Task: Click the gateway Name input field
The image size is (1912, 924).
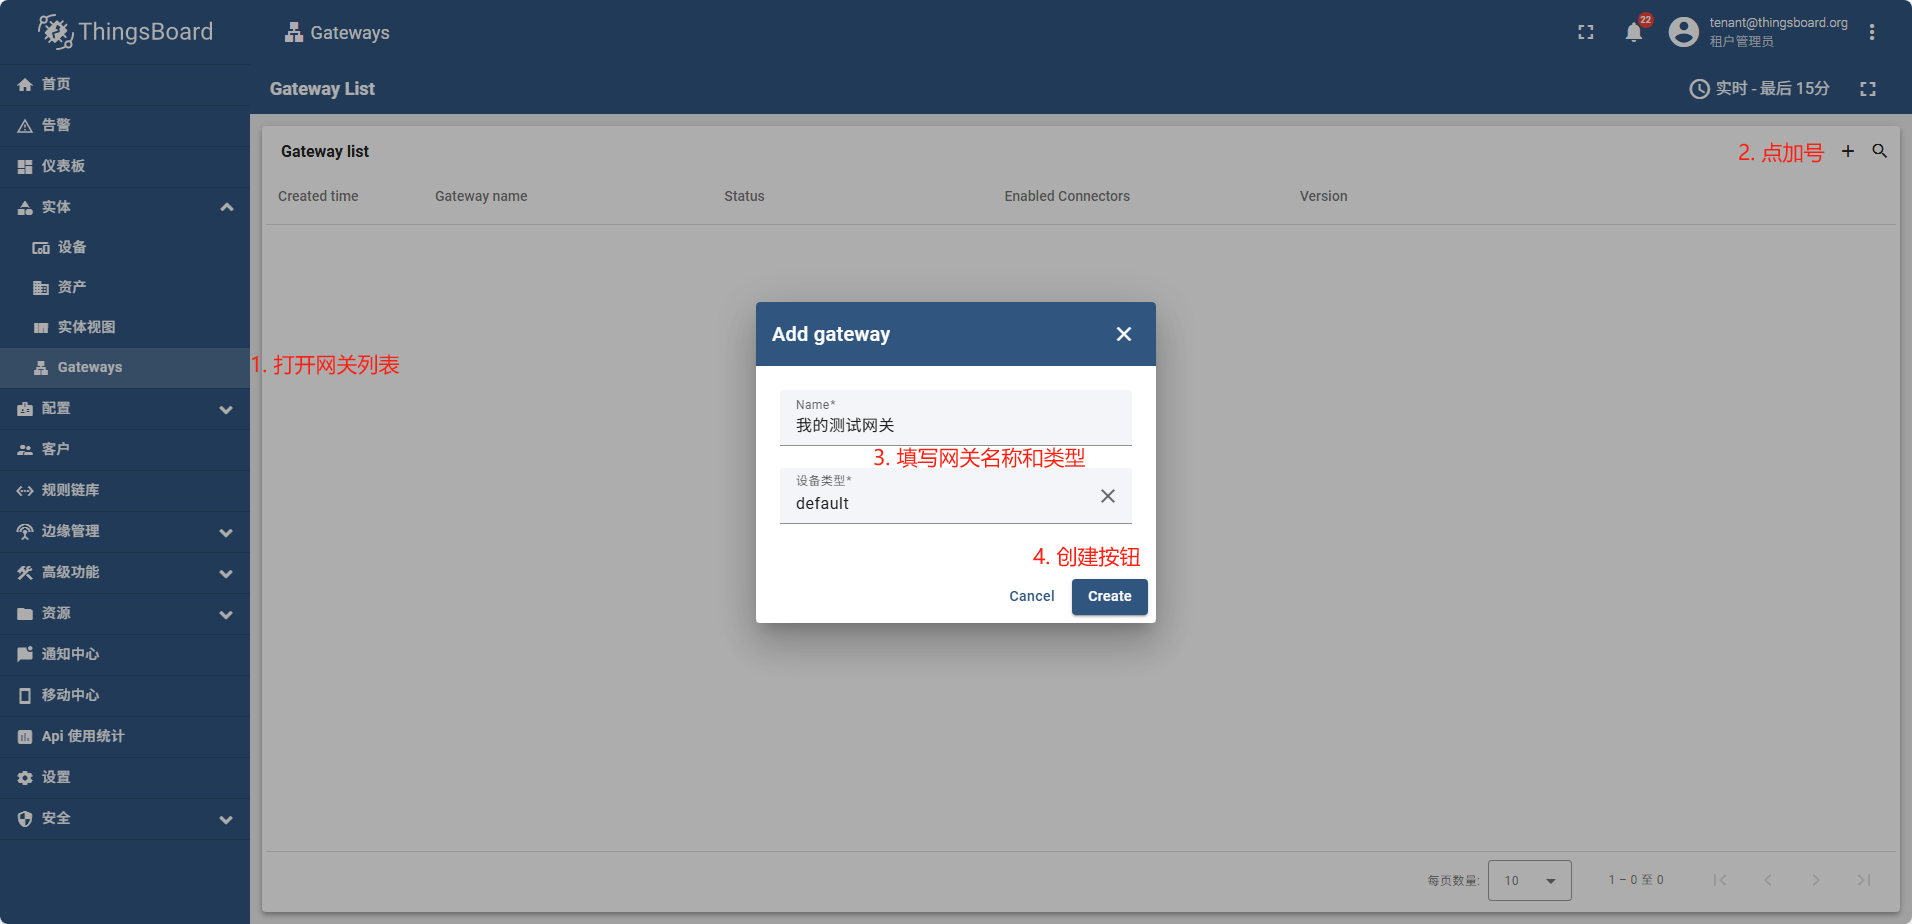Action: click(x=955, y=425)
